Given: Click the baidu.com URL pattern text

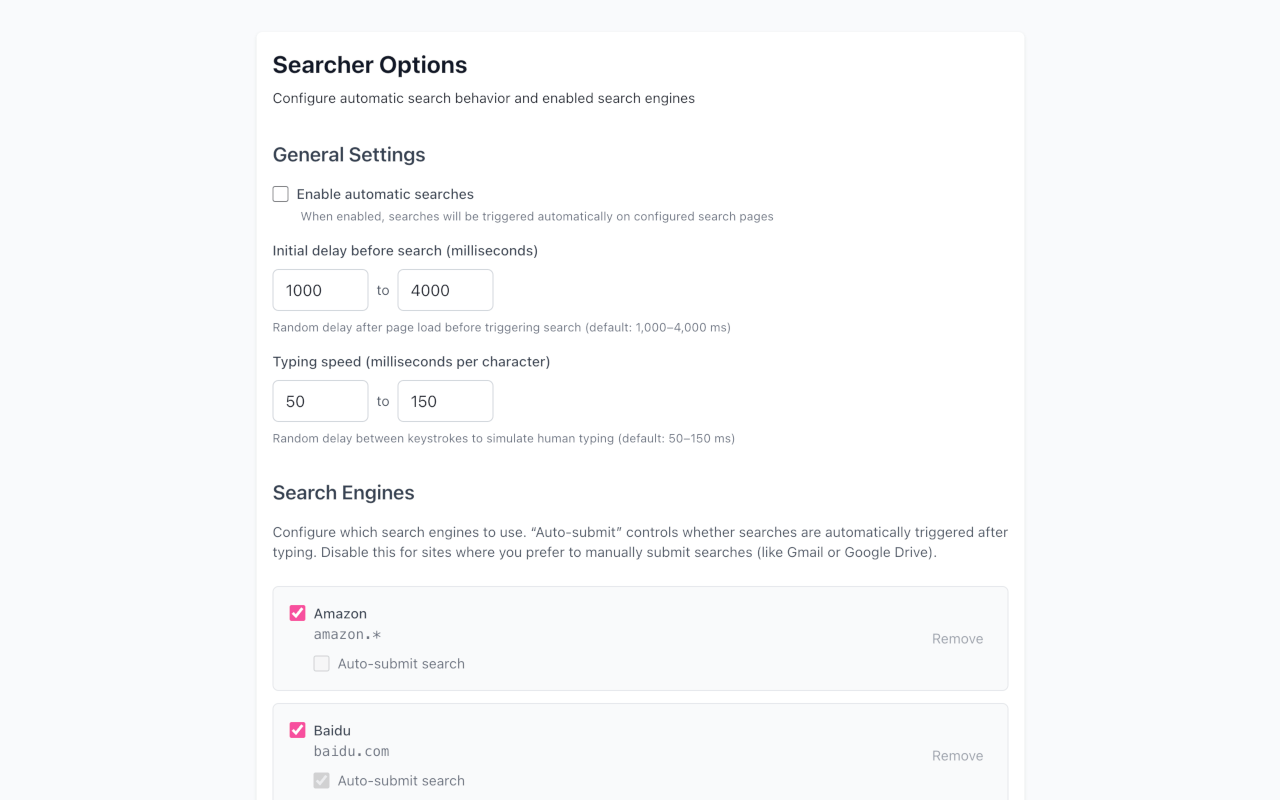Looking at the screenshot, I should pos(352,751).
